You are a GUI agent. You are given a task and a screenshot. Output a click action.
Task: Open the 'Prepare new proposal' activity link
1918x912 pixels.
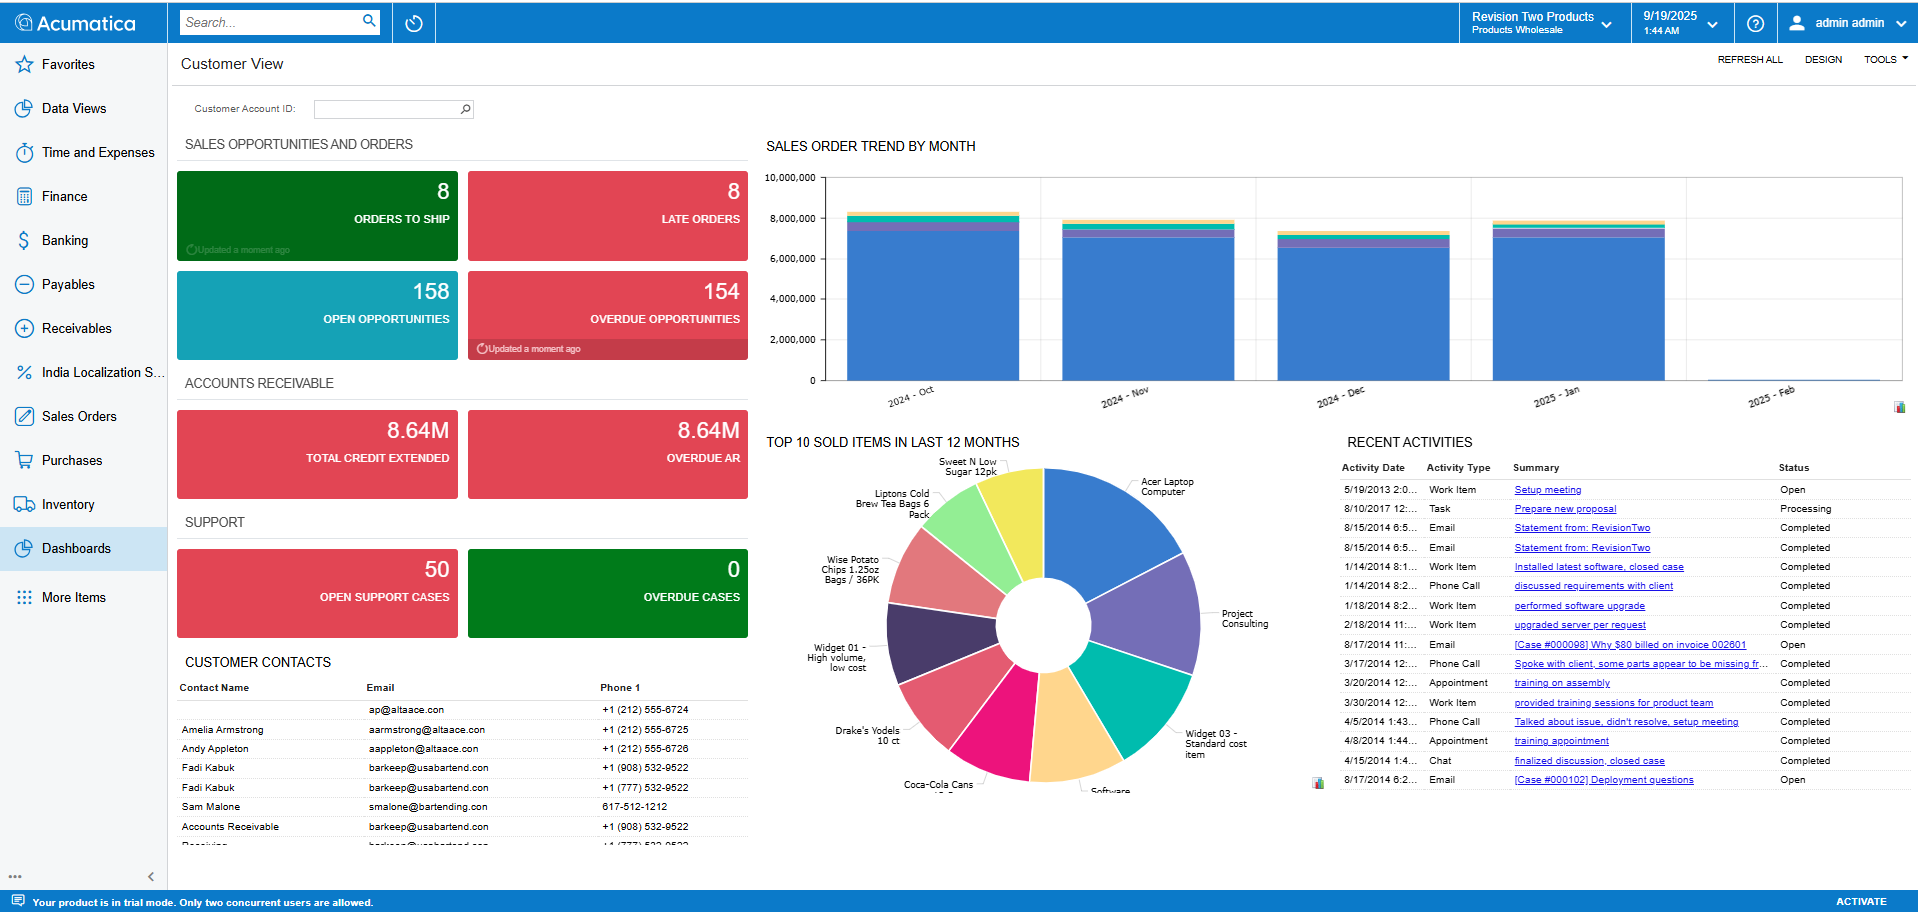click(1564, 509)
